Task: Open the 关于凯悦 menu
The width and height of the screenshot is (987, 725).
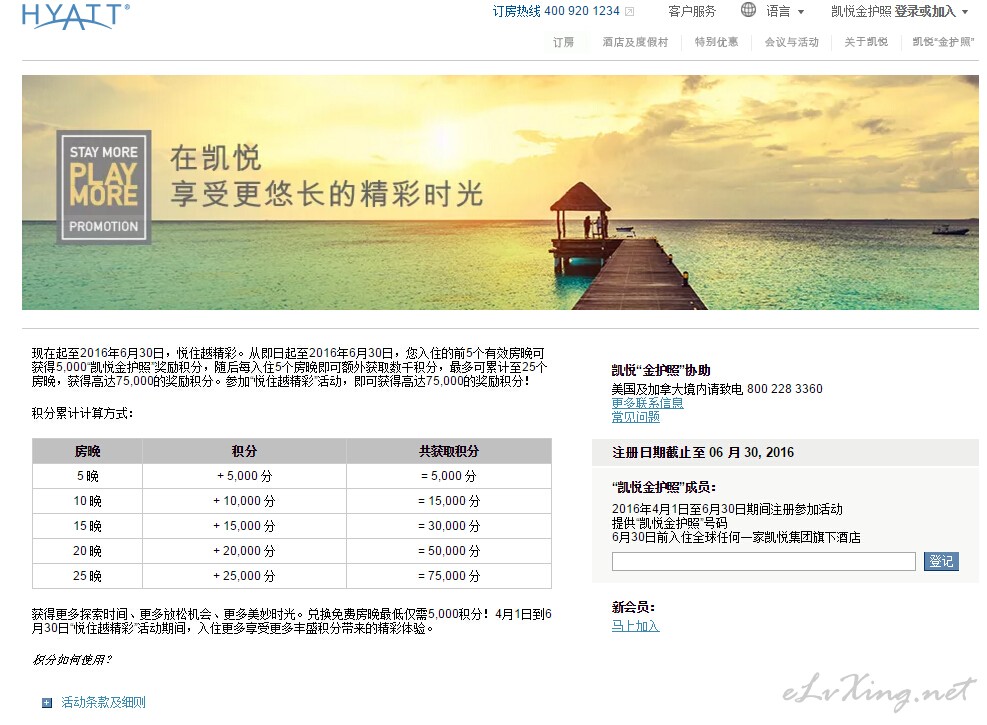Action: click(866, 42)
